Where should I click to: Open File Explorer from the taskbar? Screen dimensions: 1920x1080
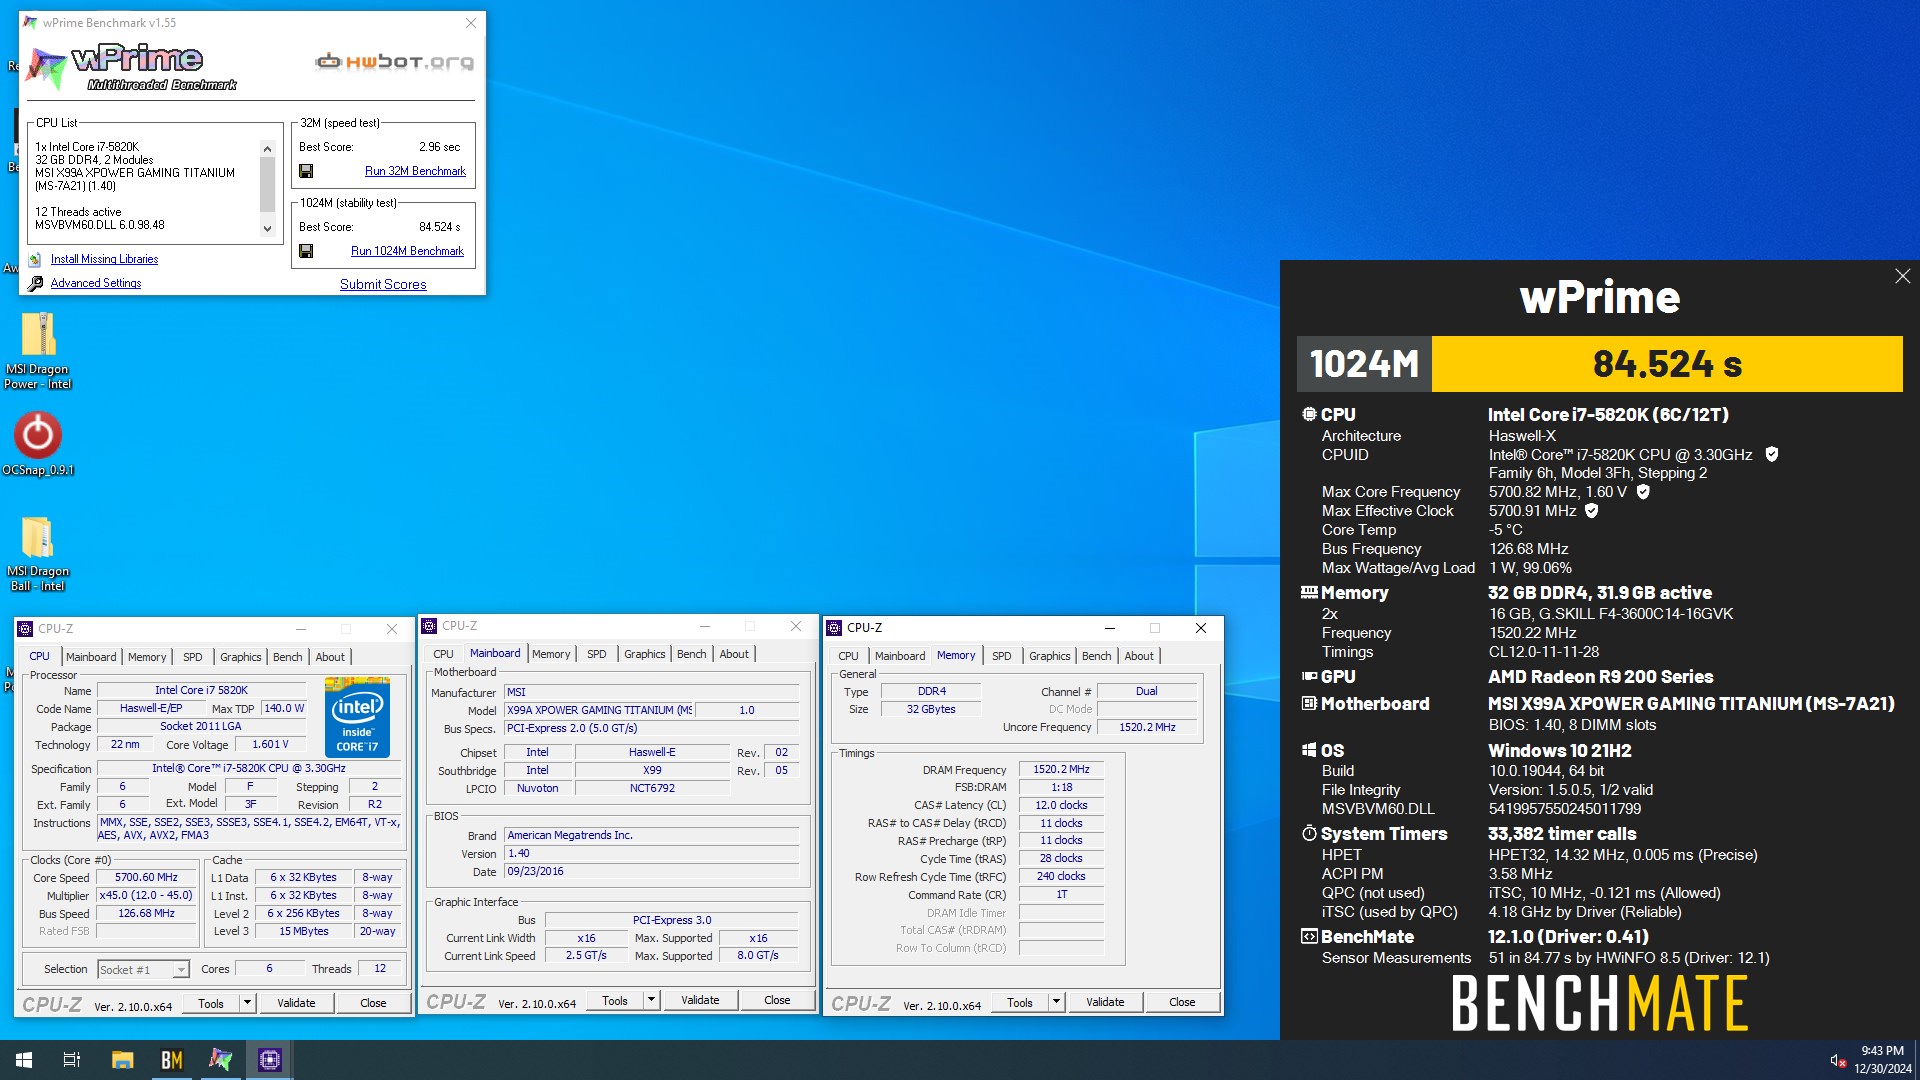122,1060
